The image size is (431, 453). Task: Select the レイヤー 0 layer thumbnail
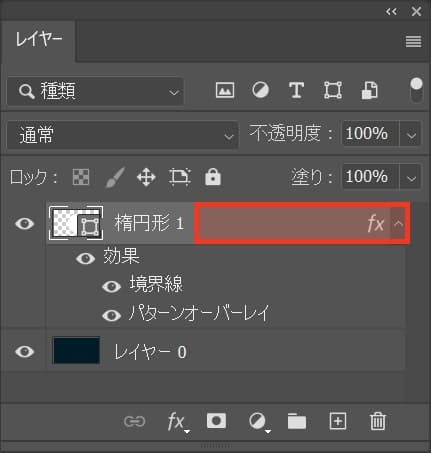[x=76, y=351]
